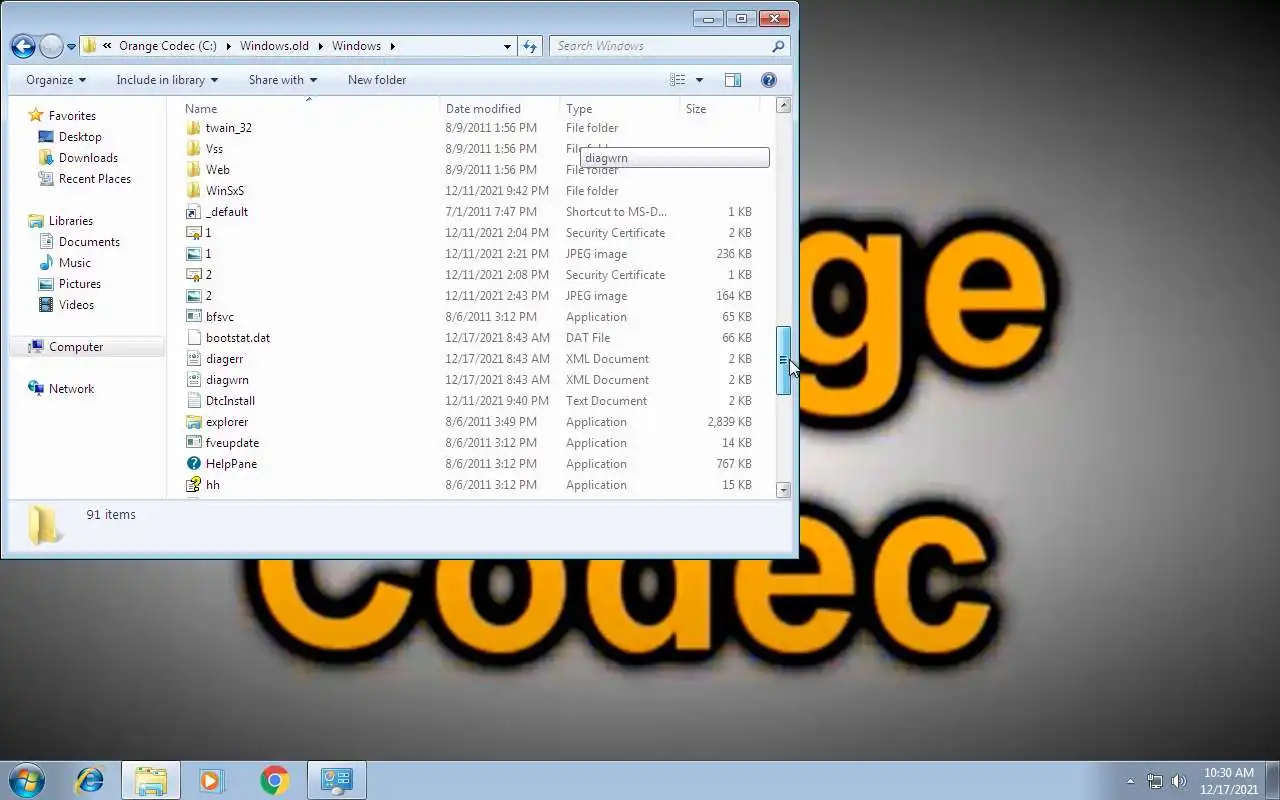This screenshot has width=1280, height=800.
Task: Select the Vss folder icon
Action: tap(194, 149)
